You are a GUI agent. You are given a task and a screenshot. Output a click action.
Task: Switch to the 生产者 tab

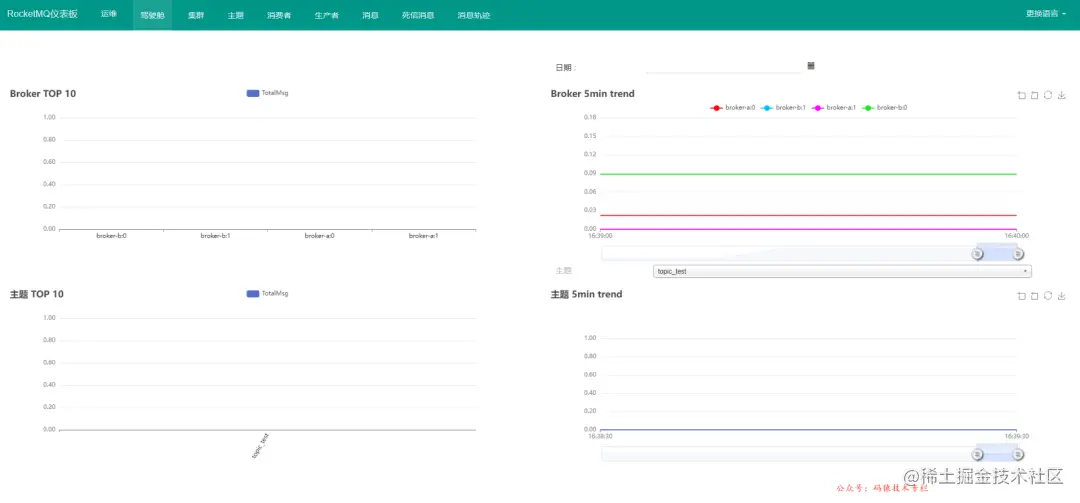[x=326, y=14]
